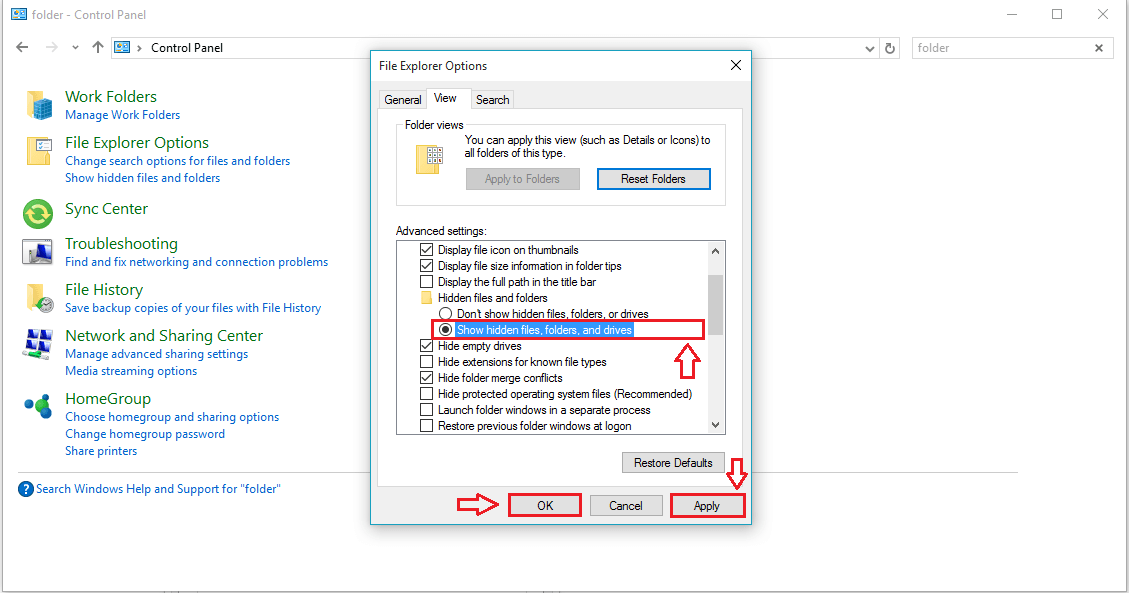Click Cancel in File Explorer Options
Viewport: 1129px width, 593px height.
pos(626,506)
